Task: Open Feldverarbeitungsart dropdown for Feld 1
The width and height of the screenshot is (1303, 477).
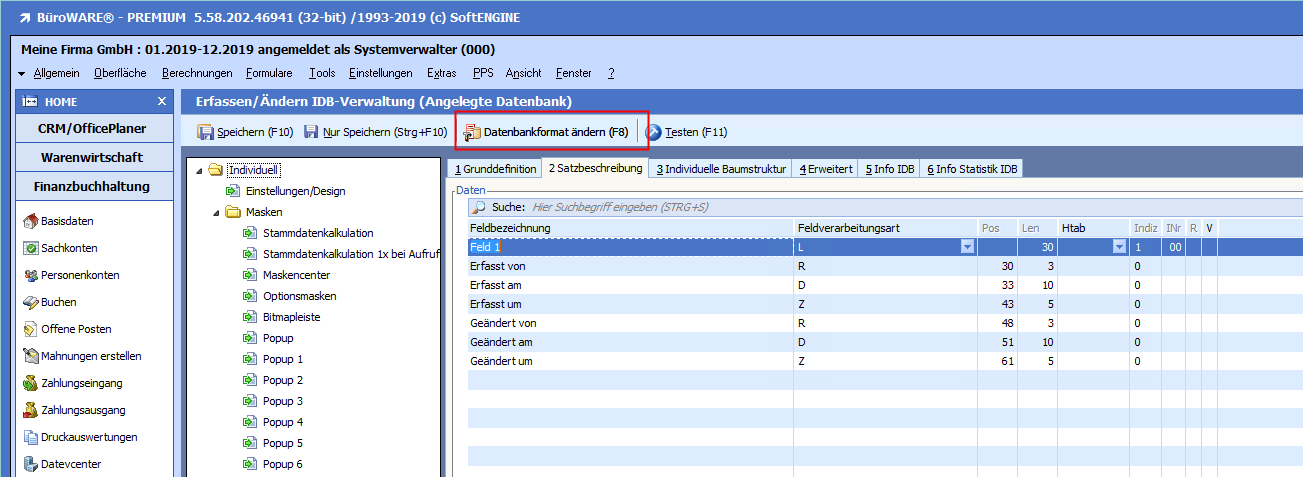Action: (x=967, y=247)
